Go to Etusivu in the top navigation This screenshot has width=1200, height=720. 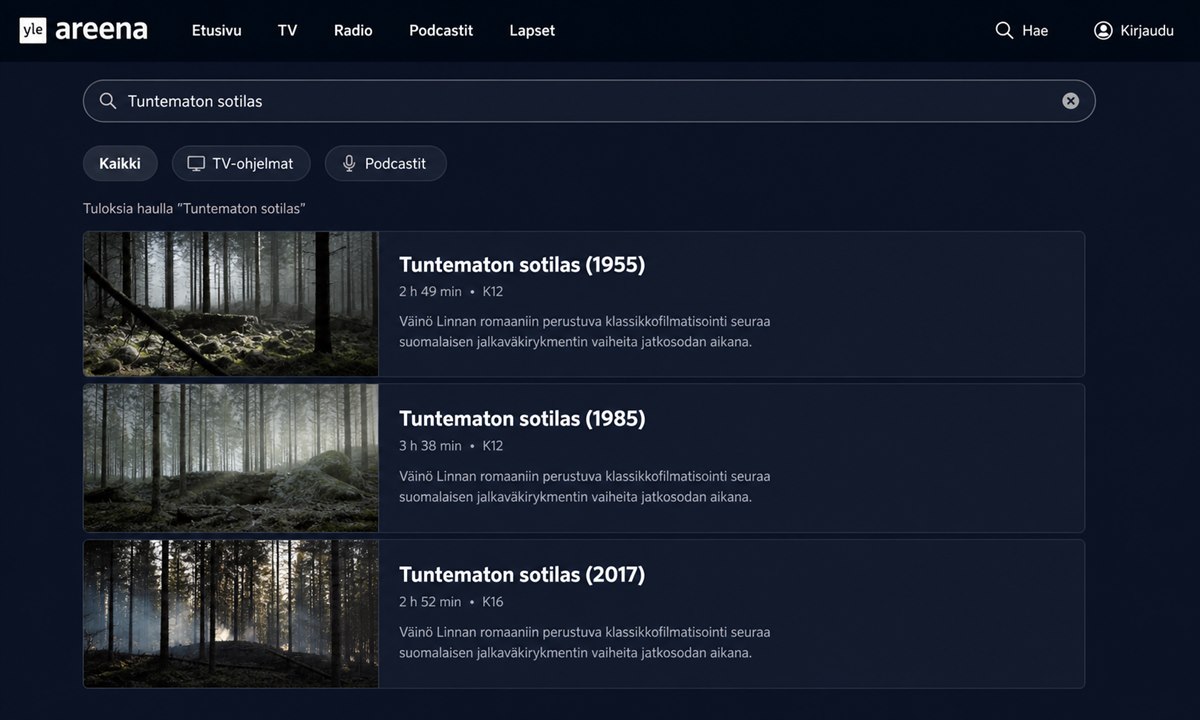(217, 30)
